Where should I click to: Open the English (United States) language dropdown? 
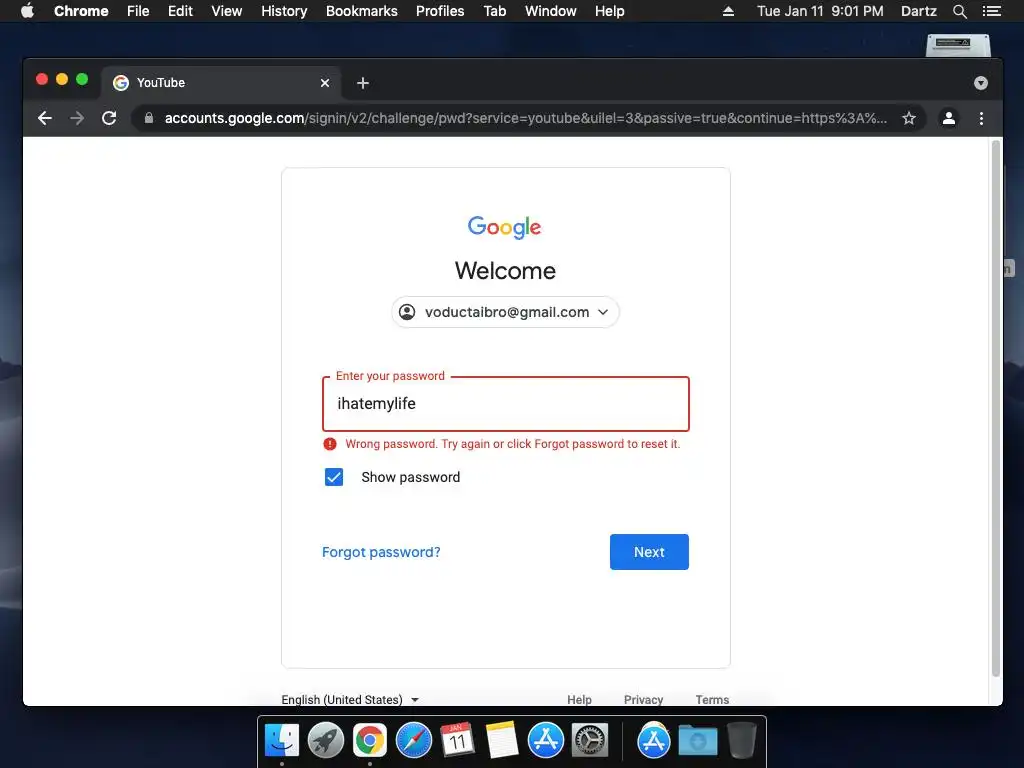pos(350,699)
